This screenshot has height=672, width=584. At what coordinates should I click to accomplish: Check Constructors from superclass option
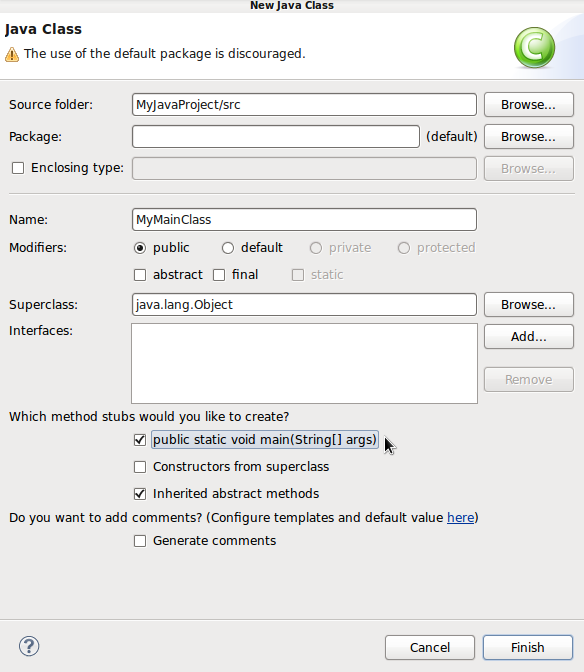pos(140,467)
